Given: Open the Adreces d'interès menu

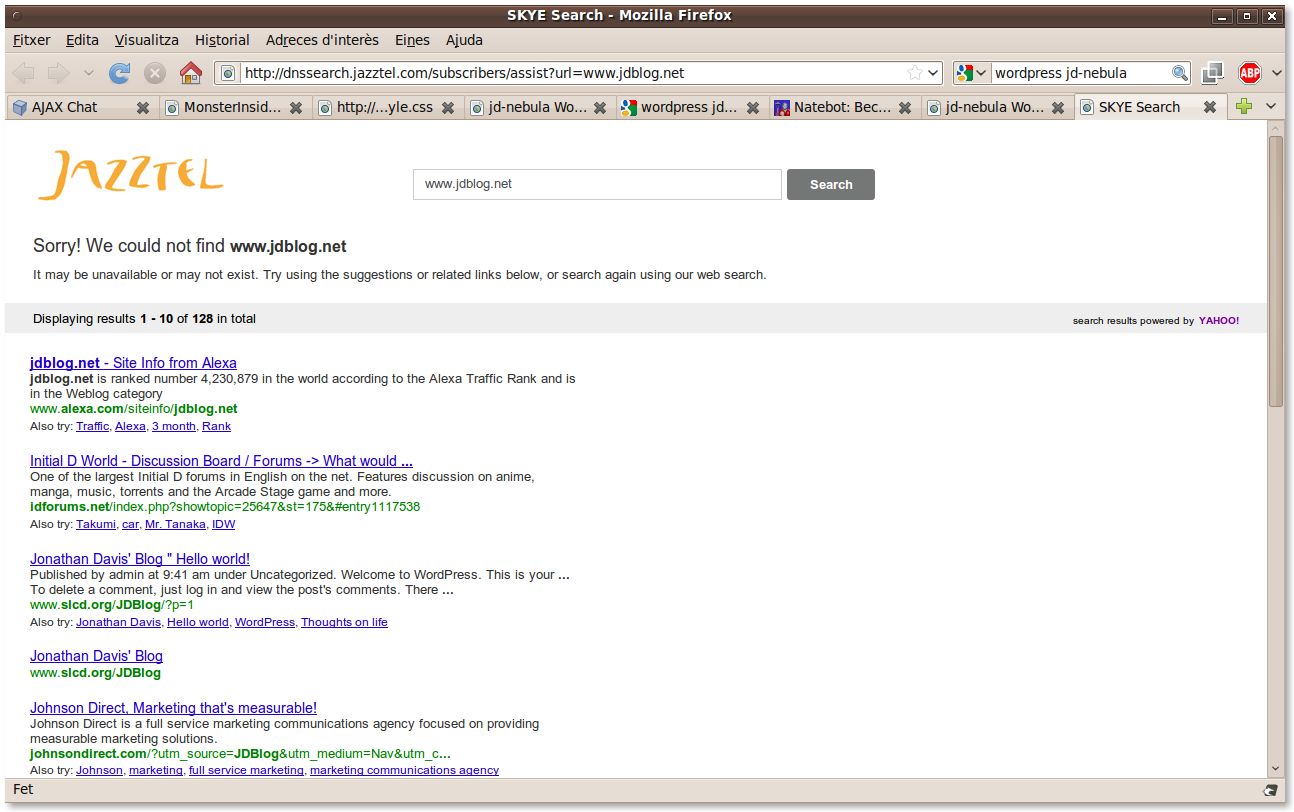Looking at the screenshot, I should pyautogui.click(x=322, y=40).
